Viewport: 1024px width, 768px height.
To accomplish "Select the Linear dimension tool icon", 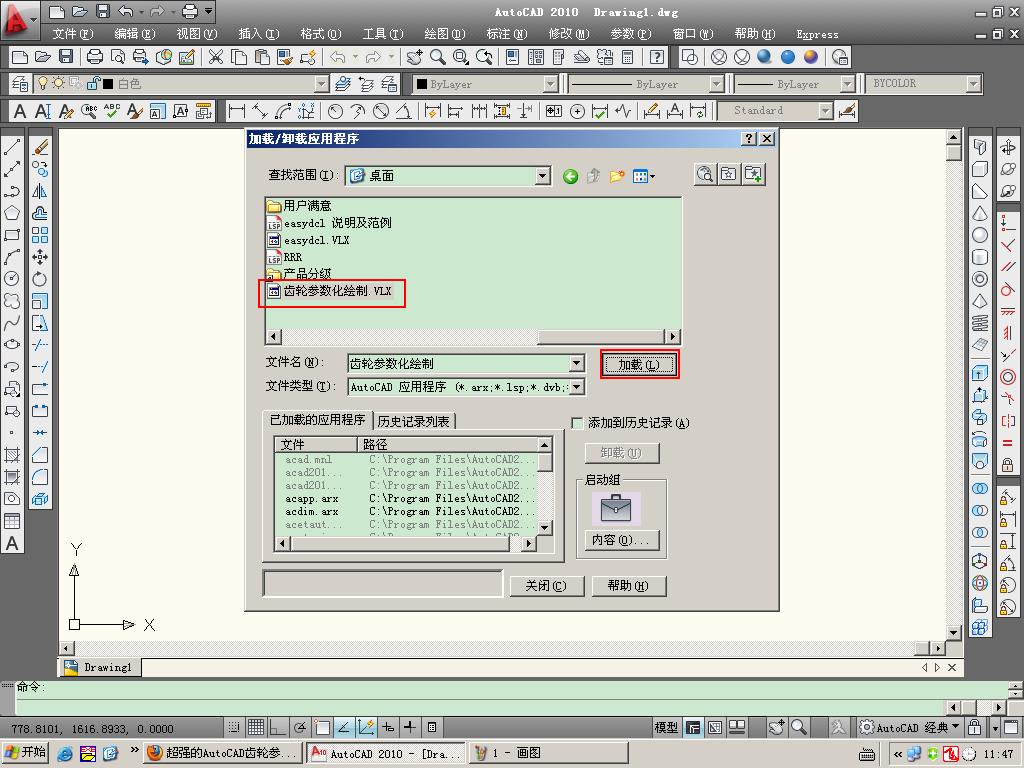I will point(236,111).
